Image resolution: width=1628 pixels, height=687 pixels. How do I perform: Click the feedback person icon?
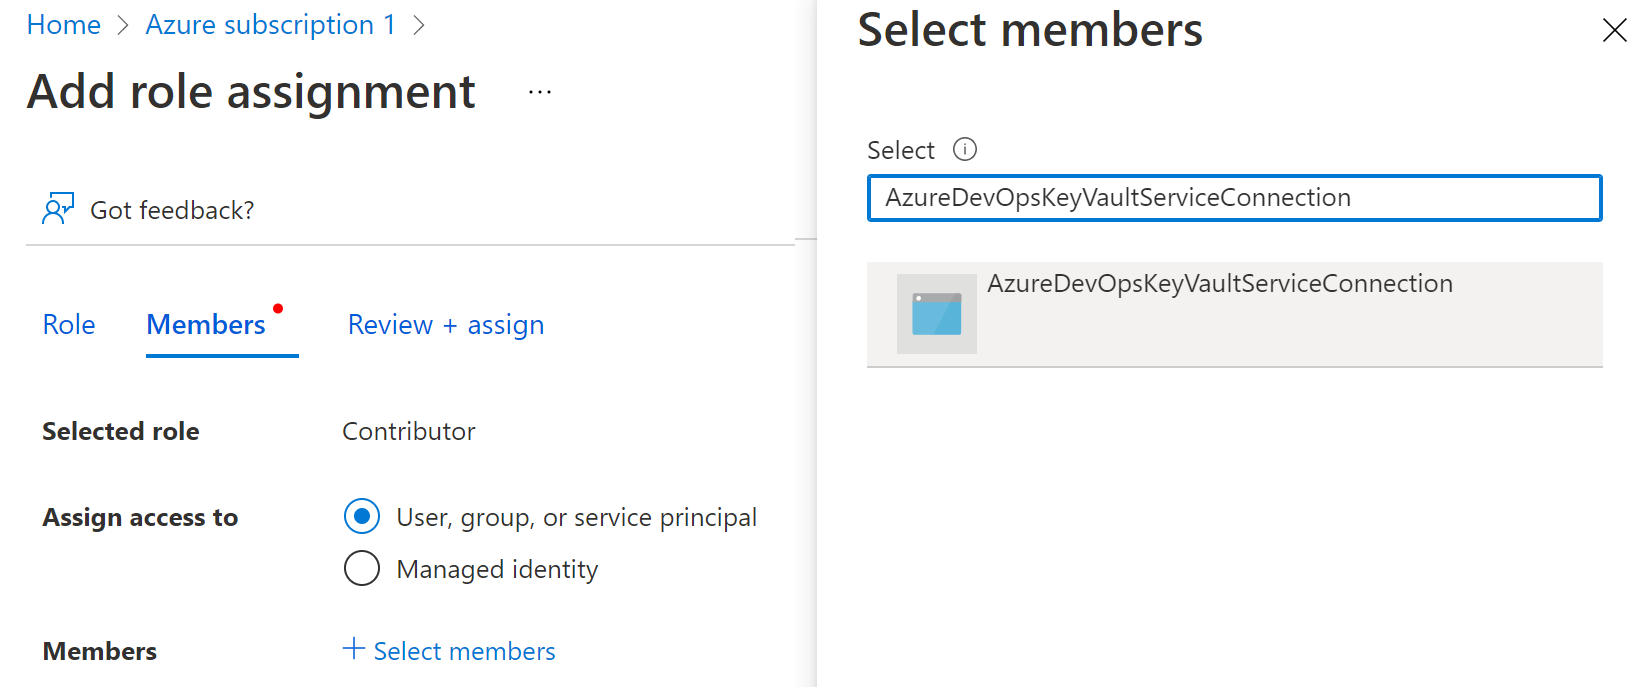coord(58,209)
